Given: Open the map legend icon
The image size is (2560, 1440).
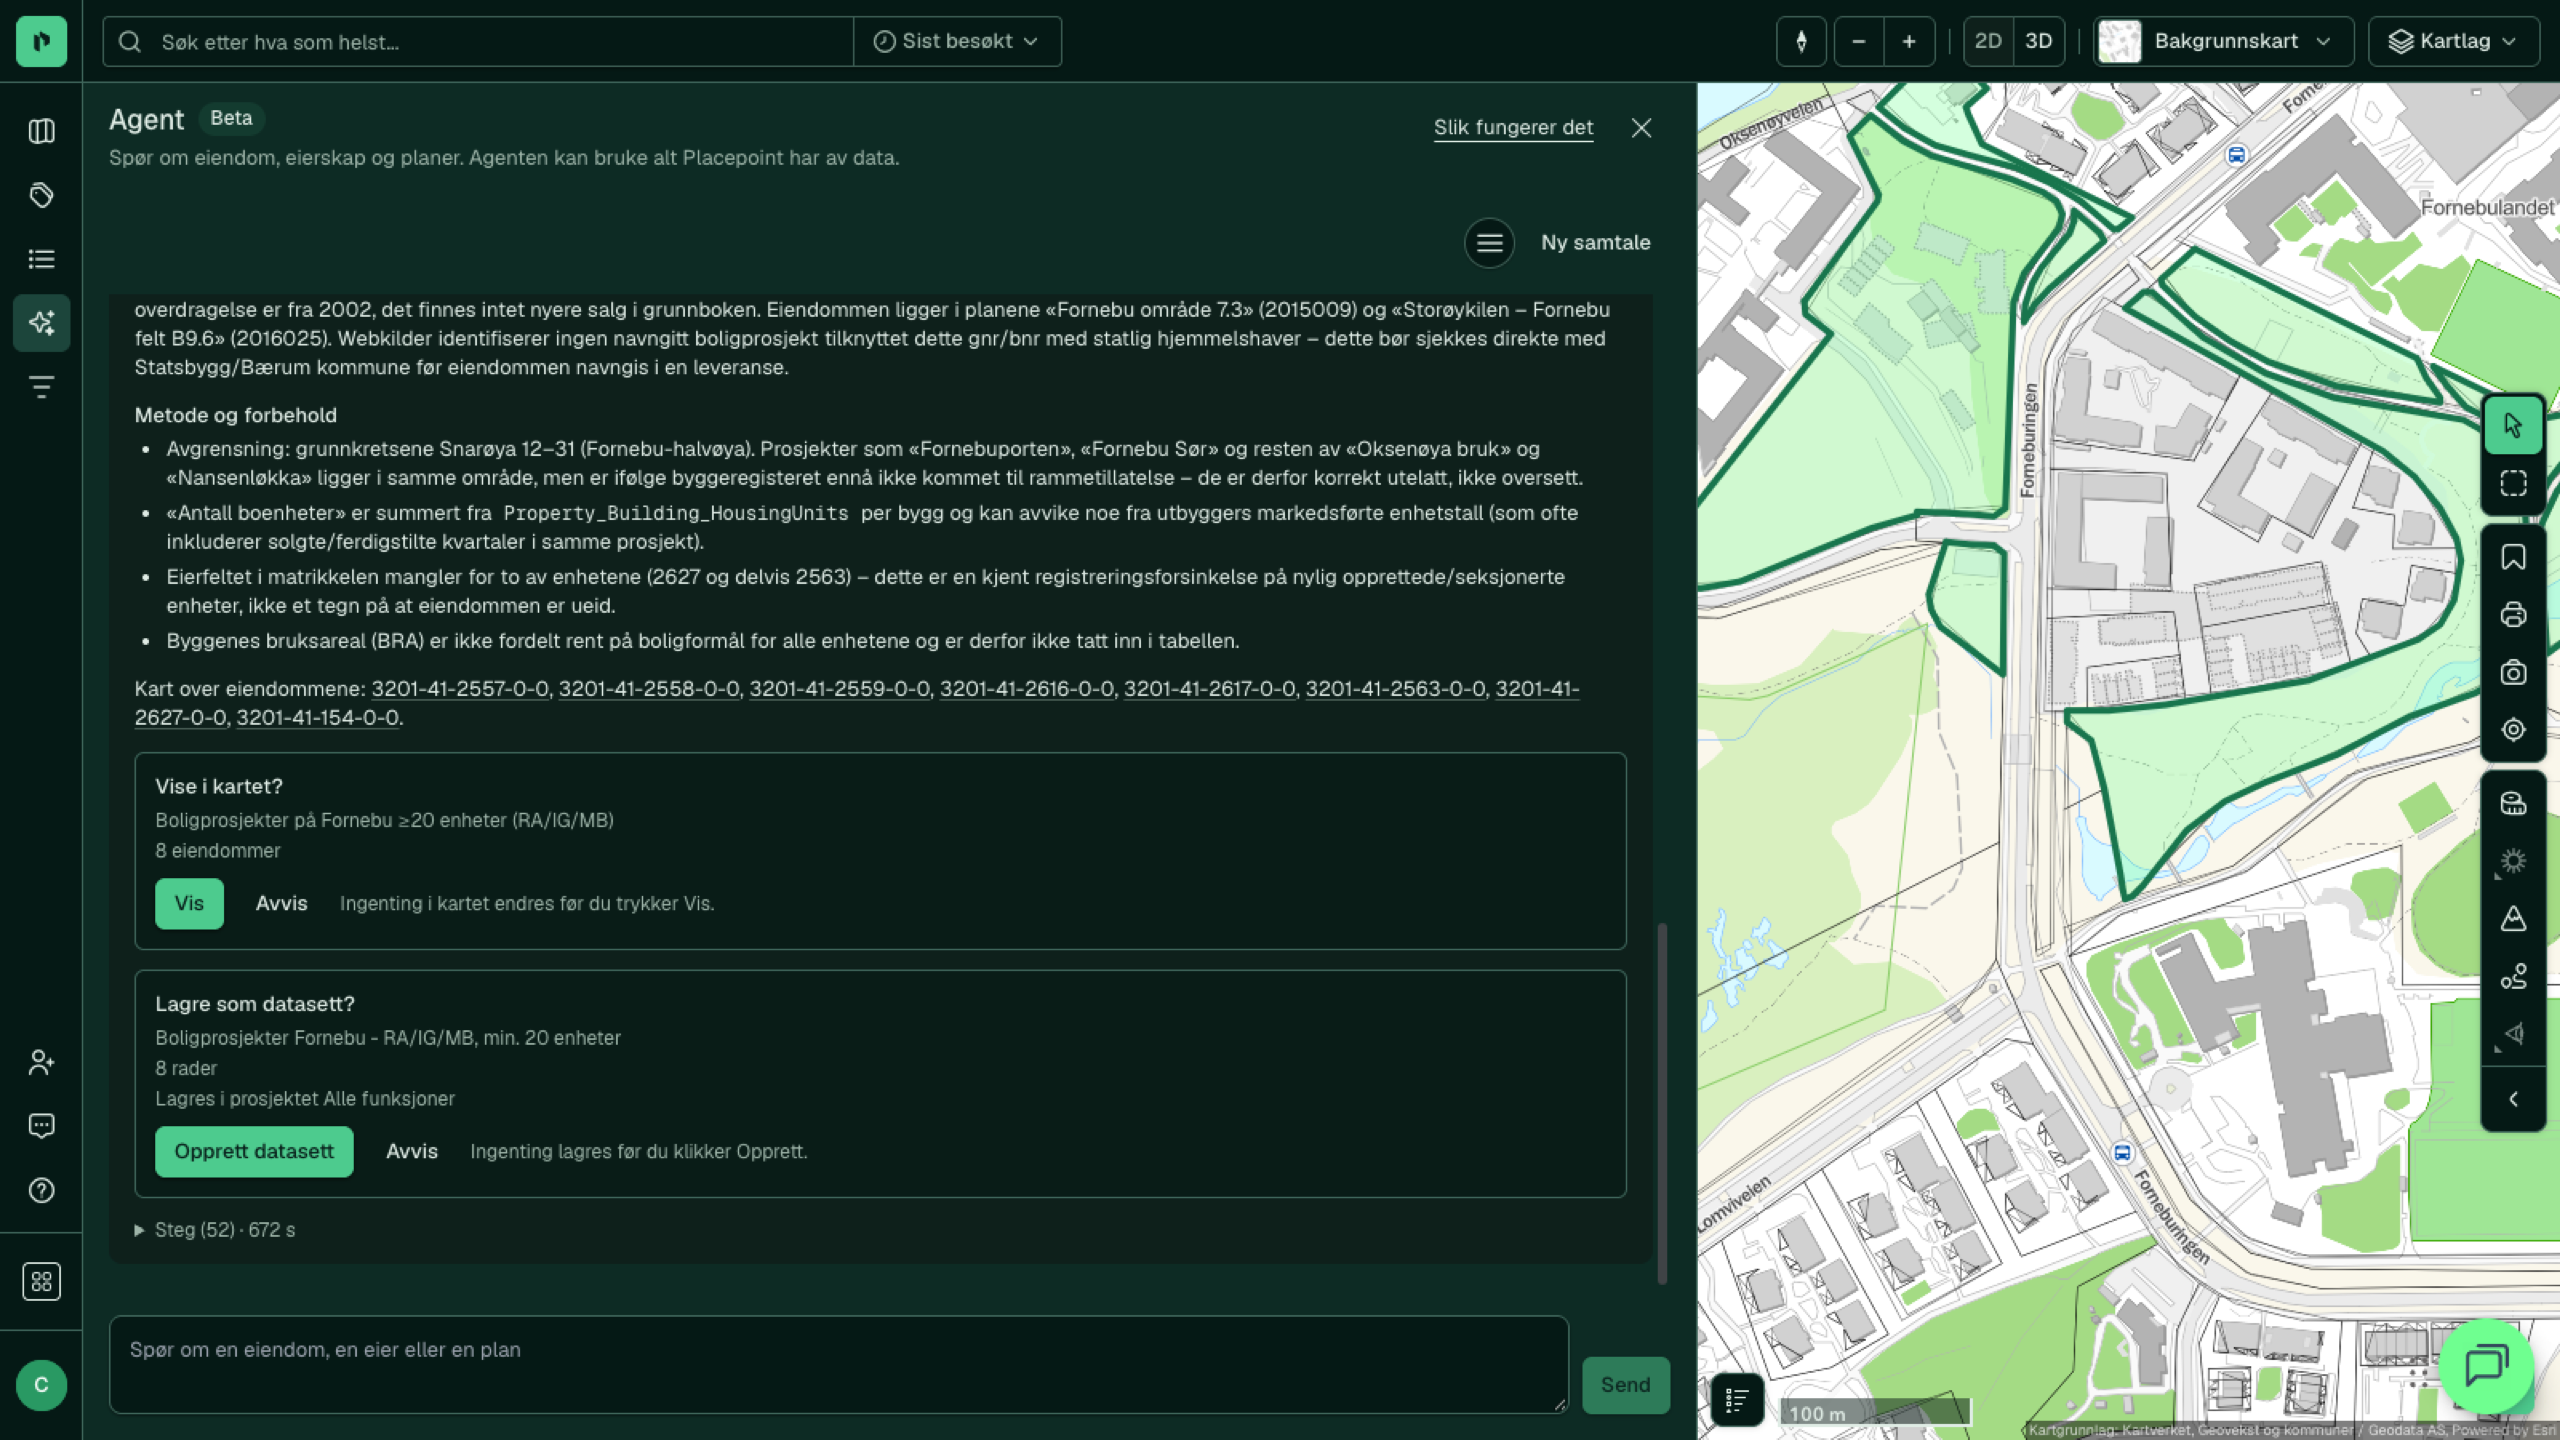Looking at the screenshot, I should pyautogui.click(x=1737, y=1400).
